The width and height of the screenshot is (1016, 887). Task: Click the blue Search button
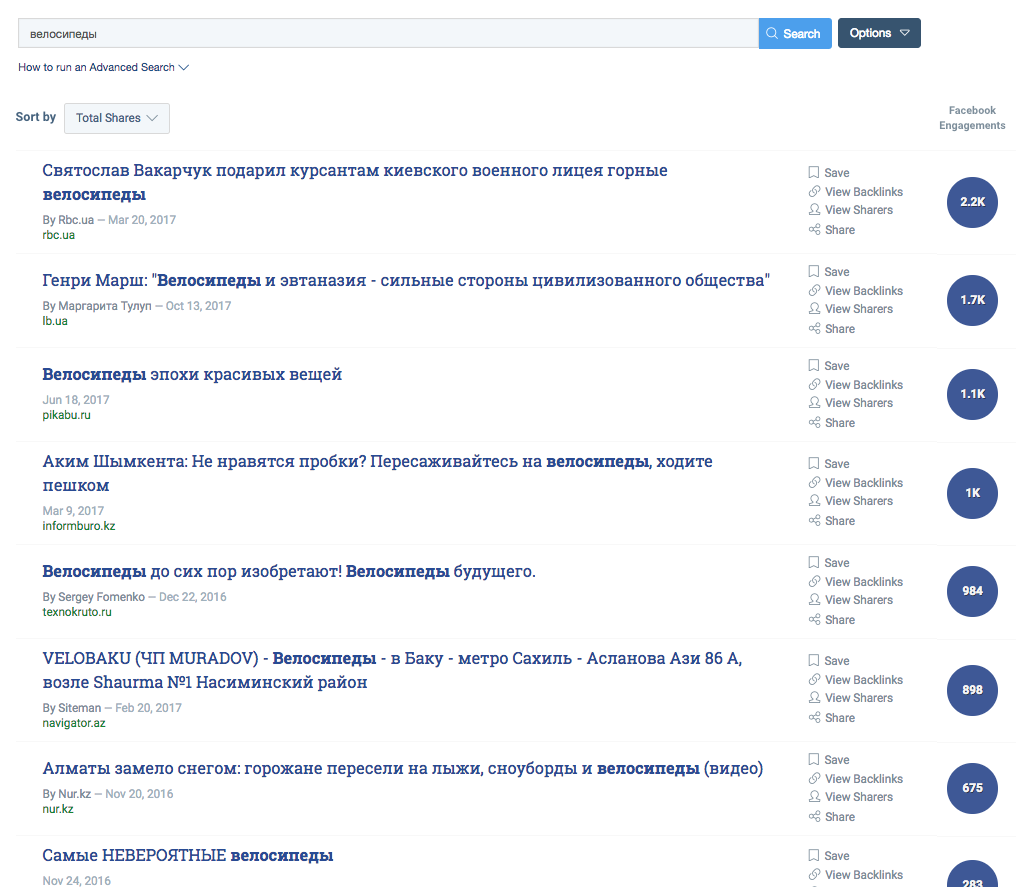point(795,33)
